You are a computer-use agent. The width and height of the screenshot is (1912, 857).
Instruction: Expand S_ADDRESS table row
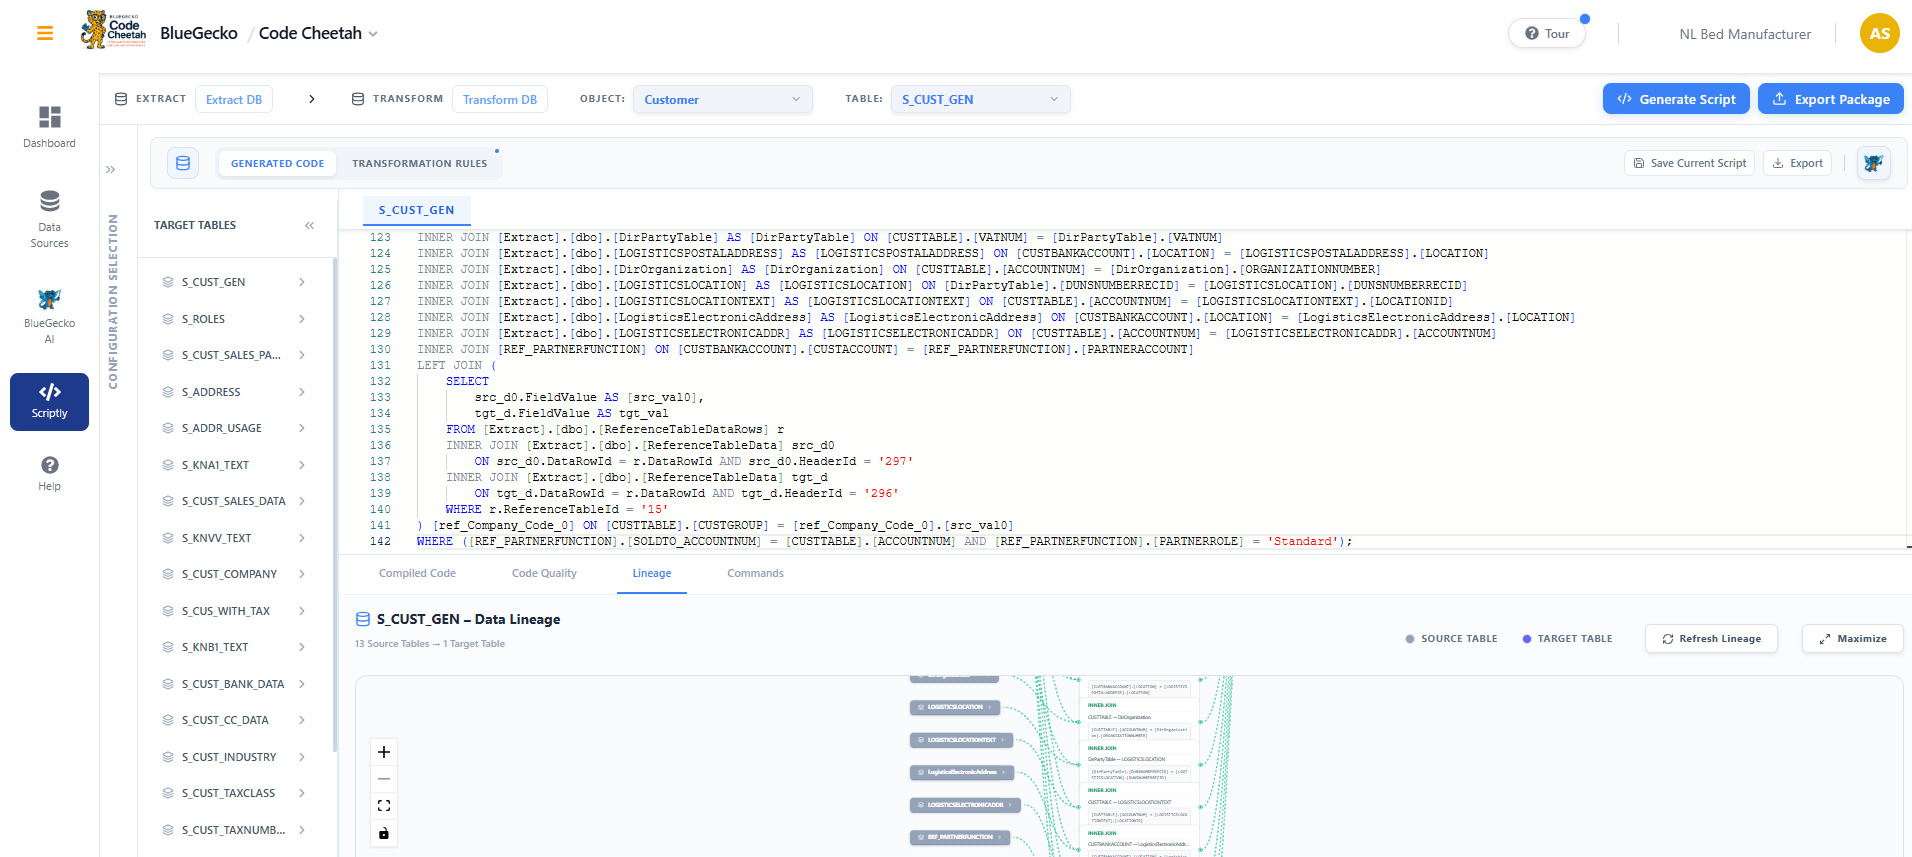(302, 392)
